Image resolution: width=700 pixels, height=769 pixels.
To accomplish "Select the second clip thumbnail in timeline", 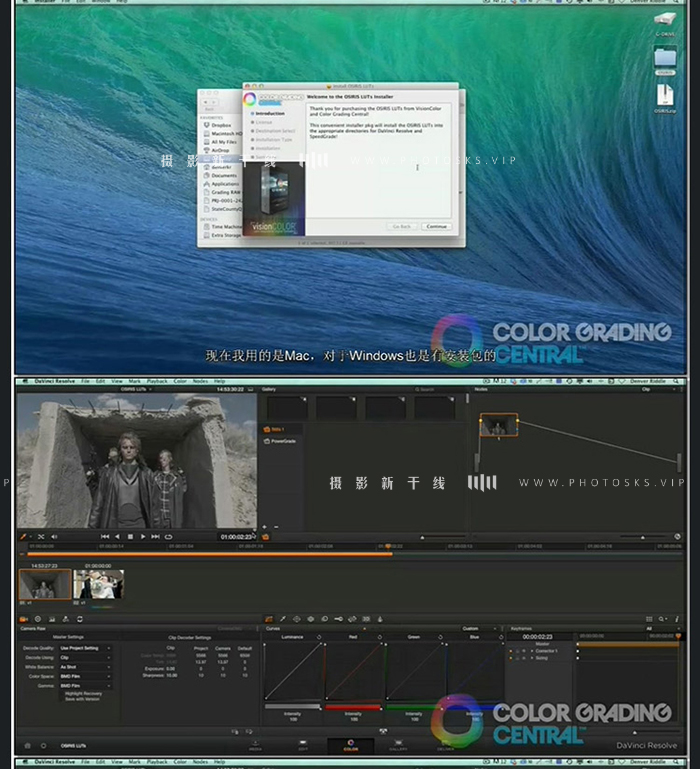I will pyautogui.click(x=99, y=584).
